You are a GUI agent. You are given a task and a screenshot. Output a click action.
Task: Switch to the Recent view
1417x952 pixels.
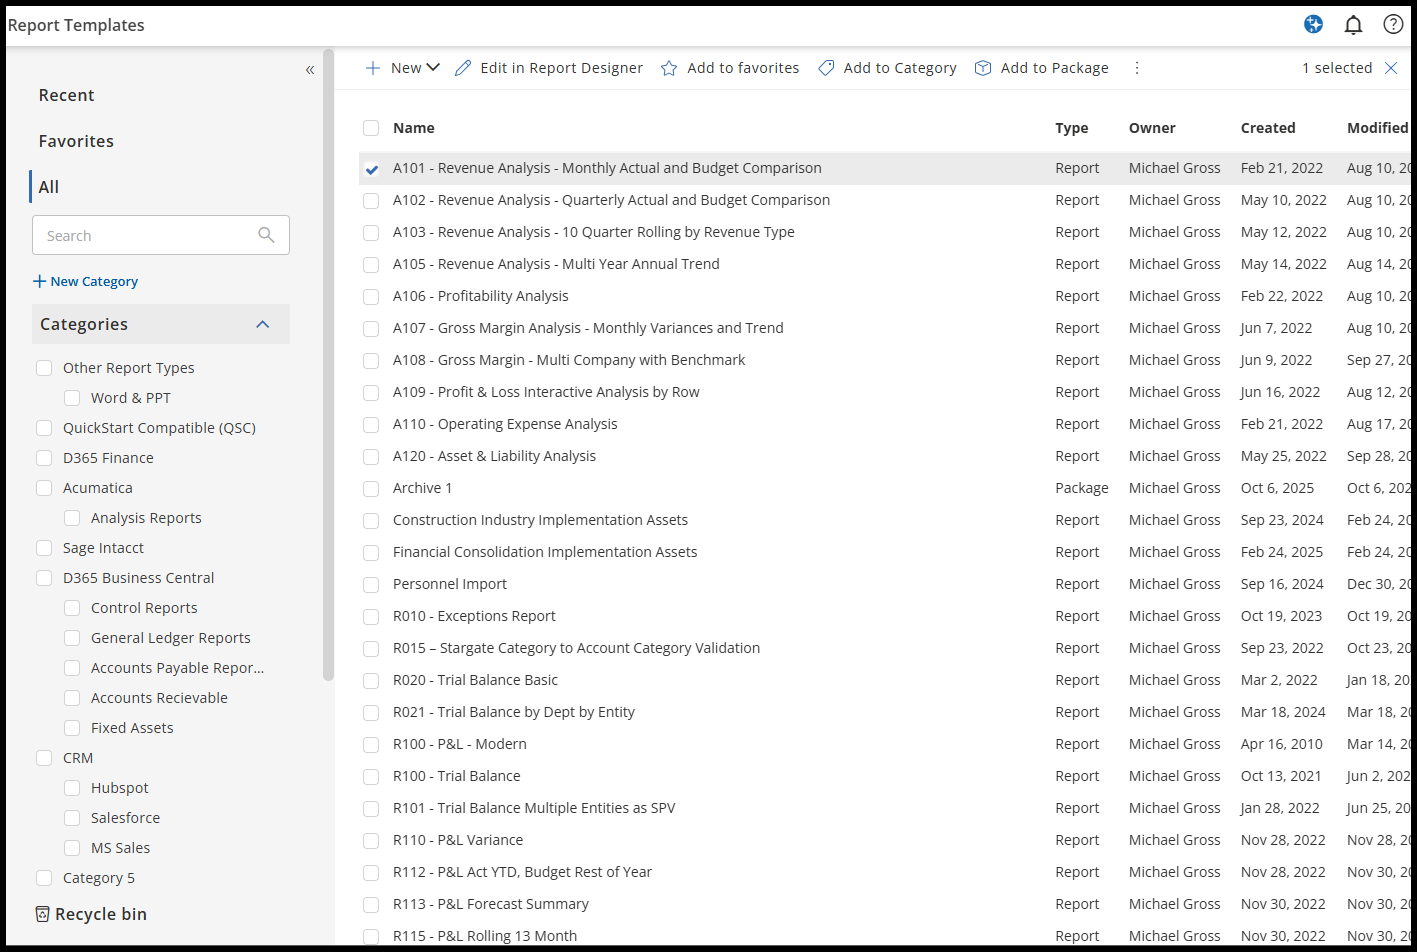(x=66, y=95)
